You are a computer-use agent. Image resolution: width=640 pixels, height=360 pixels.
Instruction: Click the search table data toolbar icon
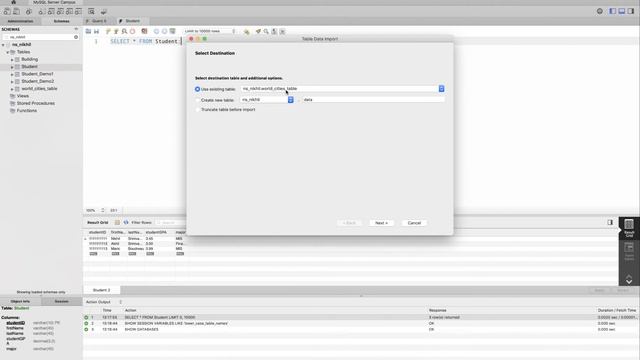(x=91, y=11)
